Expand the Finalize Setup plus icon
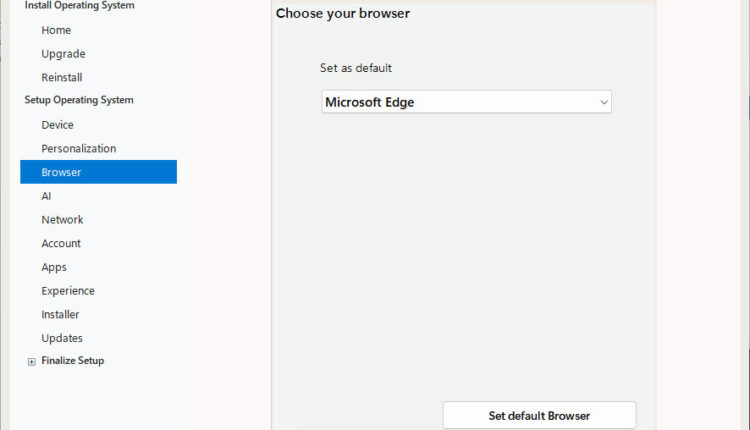Image resolution: width=750 pixels, height=430 pixels. point(32,361)
